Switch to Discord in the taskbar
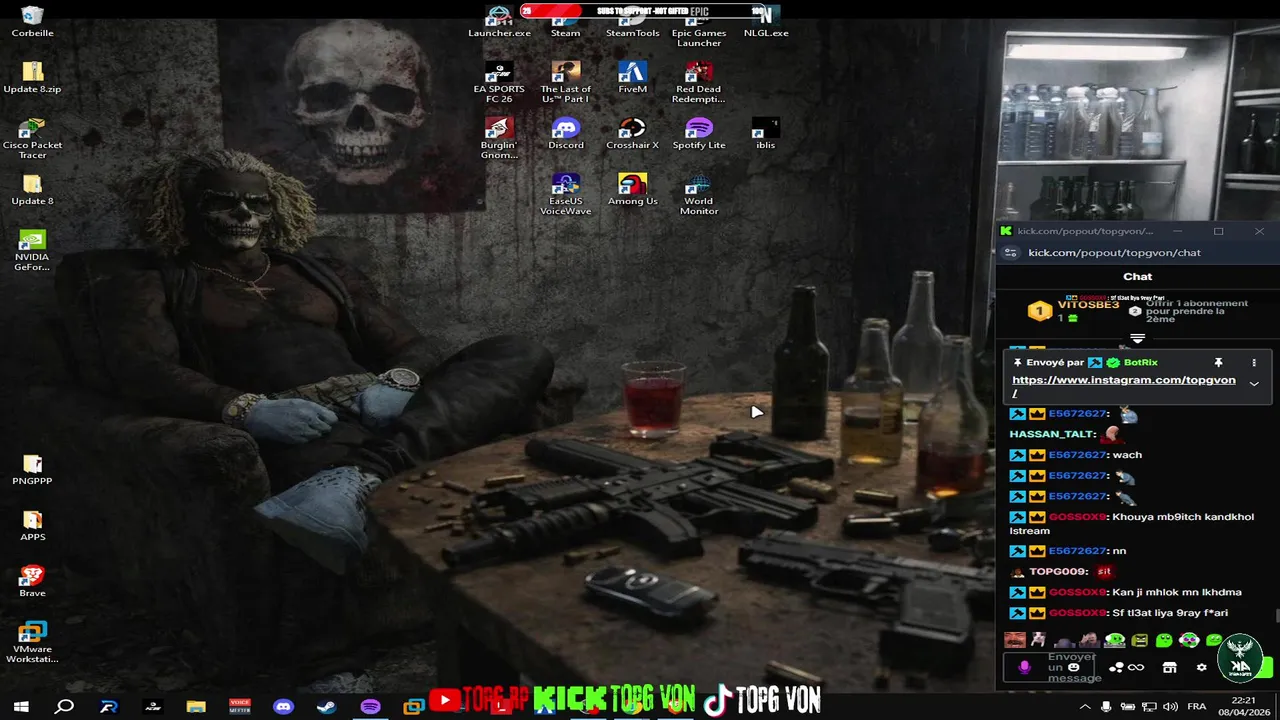 point(283,706)
